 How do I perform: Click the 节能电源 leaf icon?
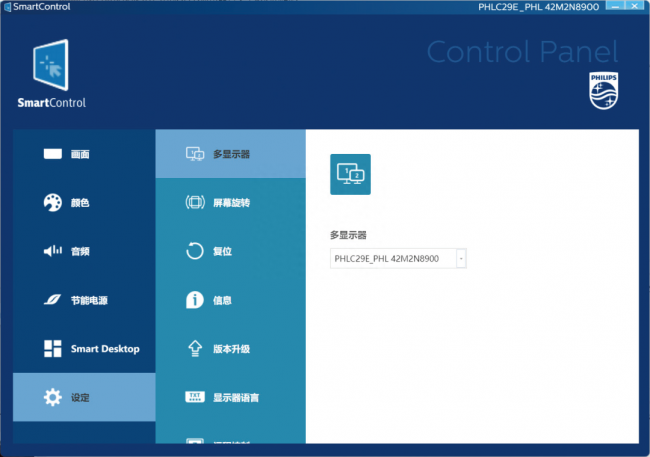(53, 299)
